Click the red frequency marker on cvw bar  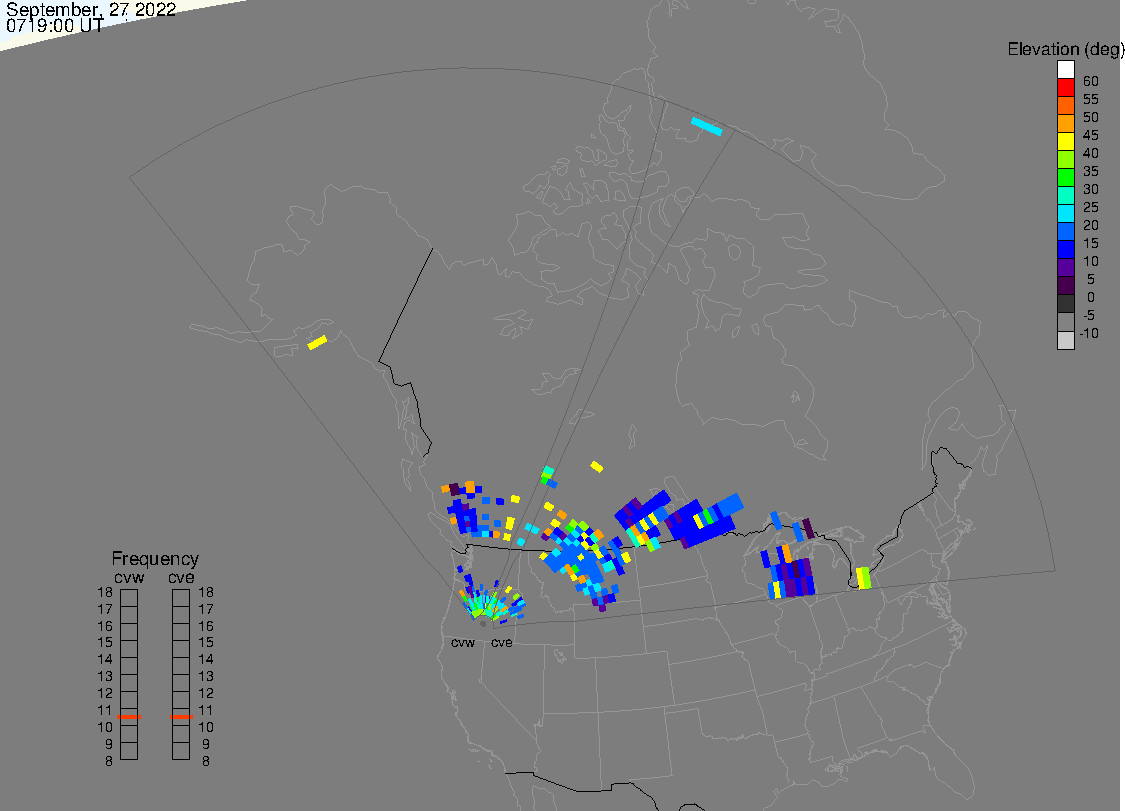(x=129, y=716)
